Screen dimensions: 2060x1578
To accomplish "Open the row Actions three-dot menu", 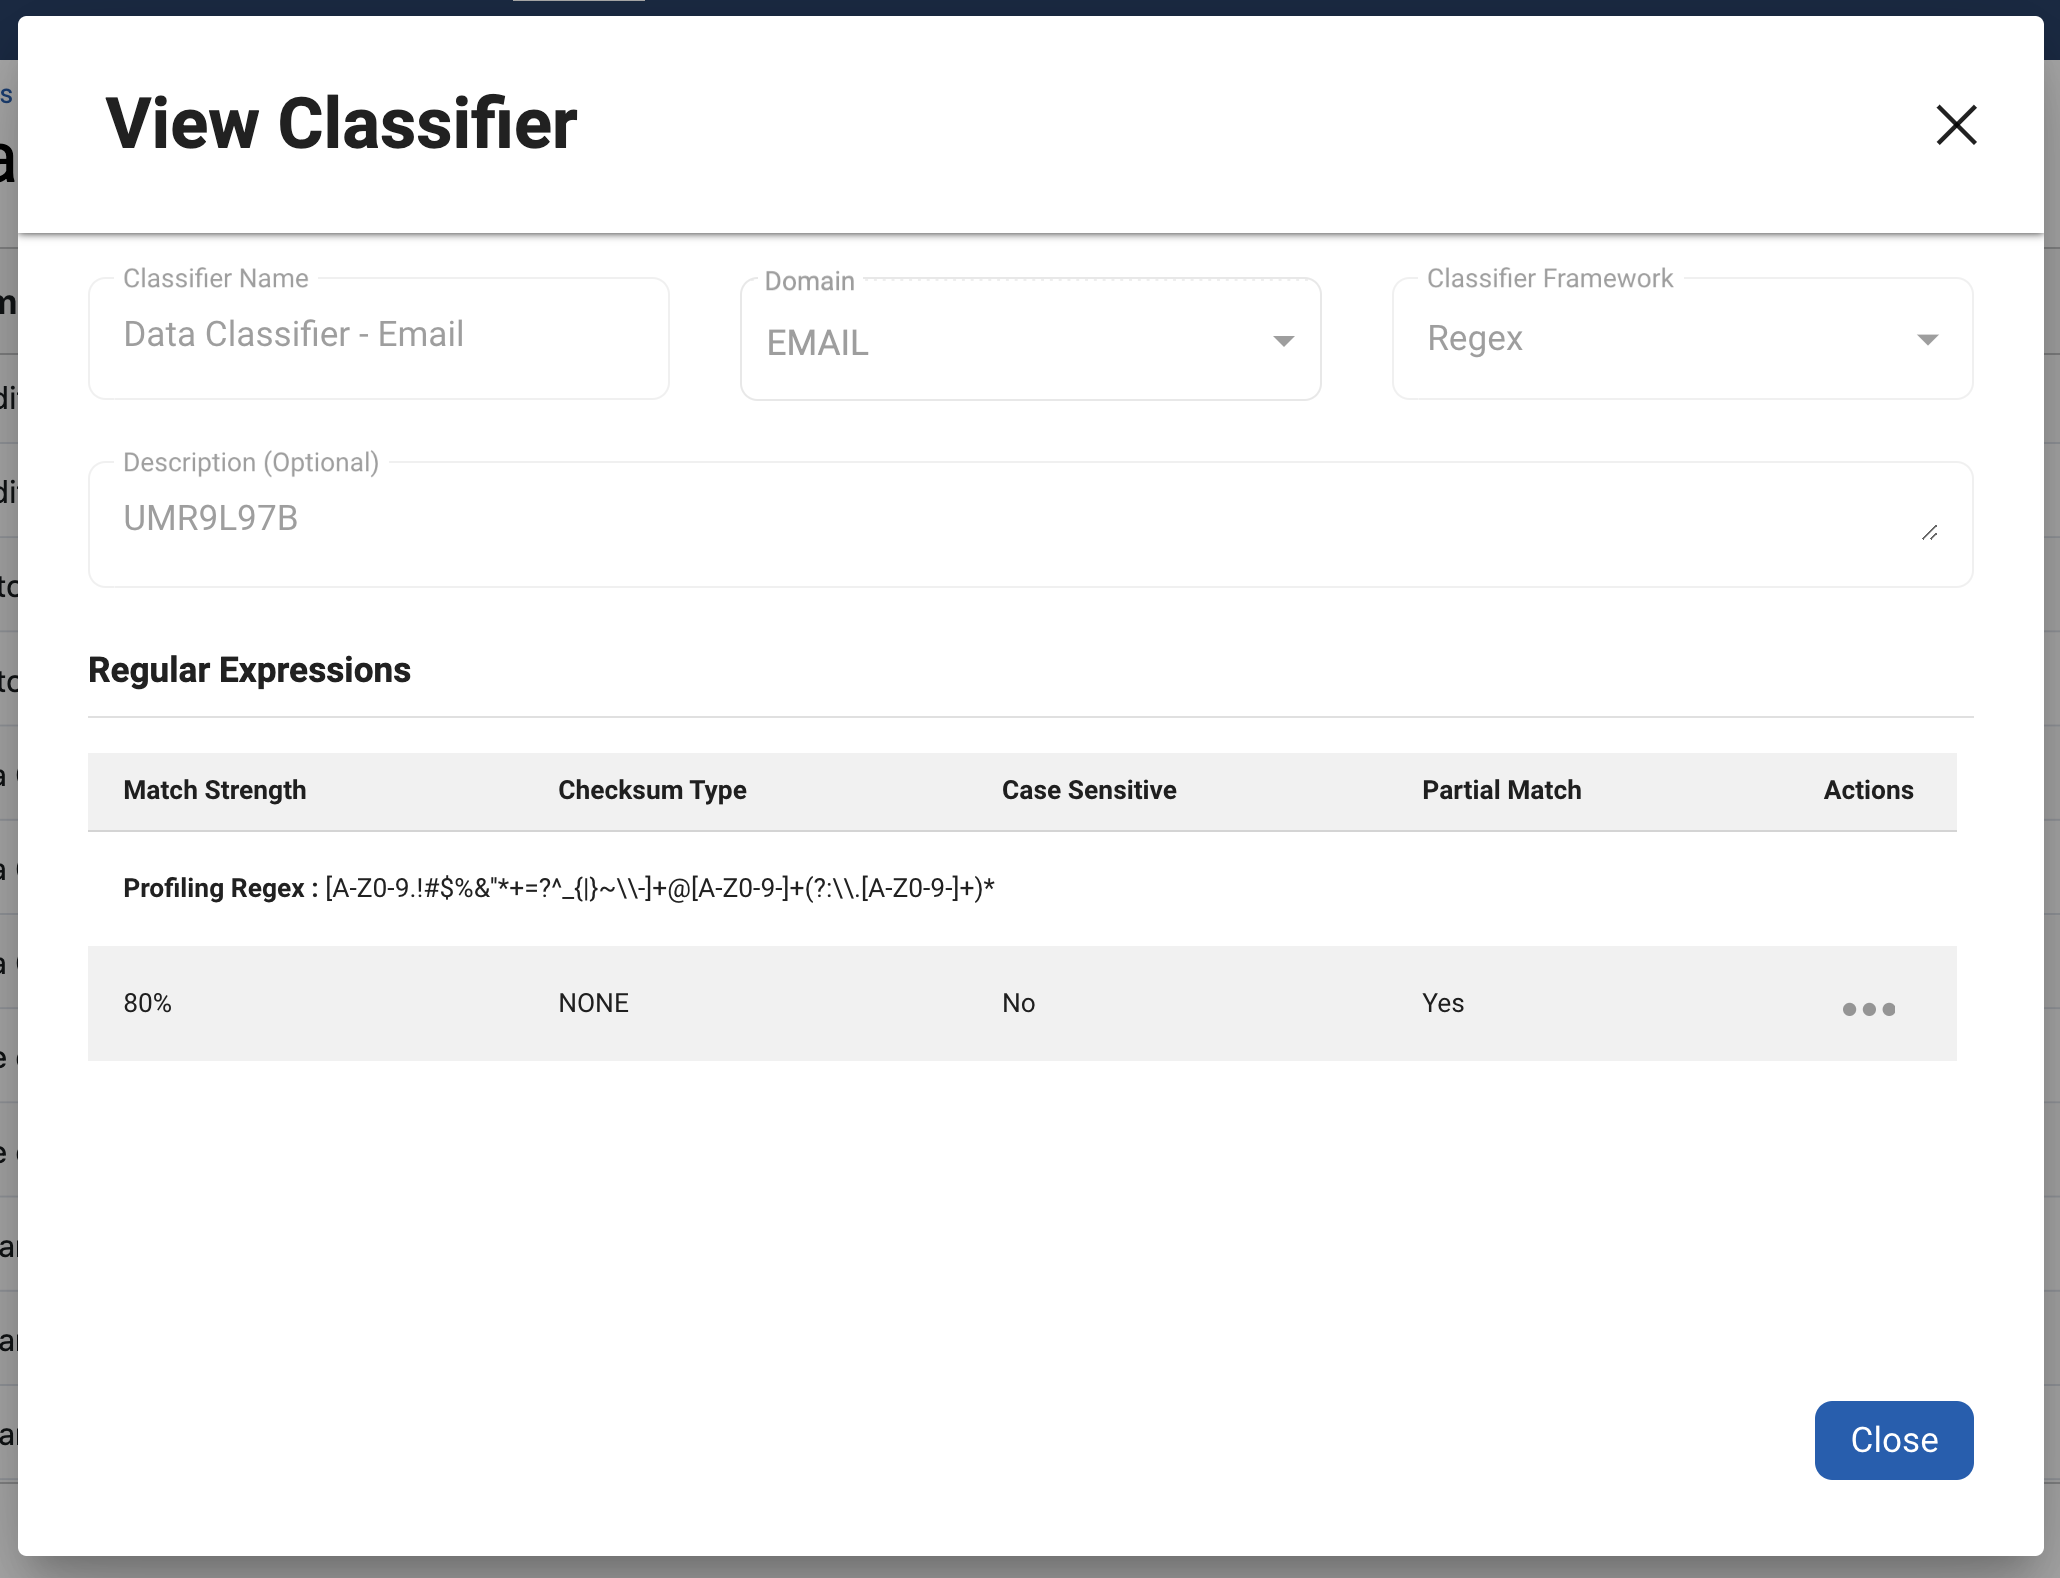I will point(1868,1009).
